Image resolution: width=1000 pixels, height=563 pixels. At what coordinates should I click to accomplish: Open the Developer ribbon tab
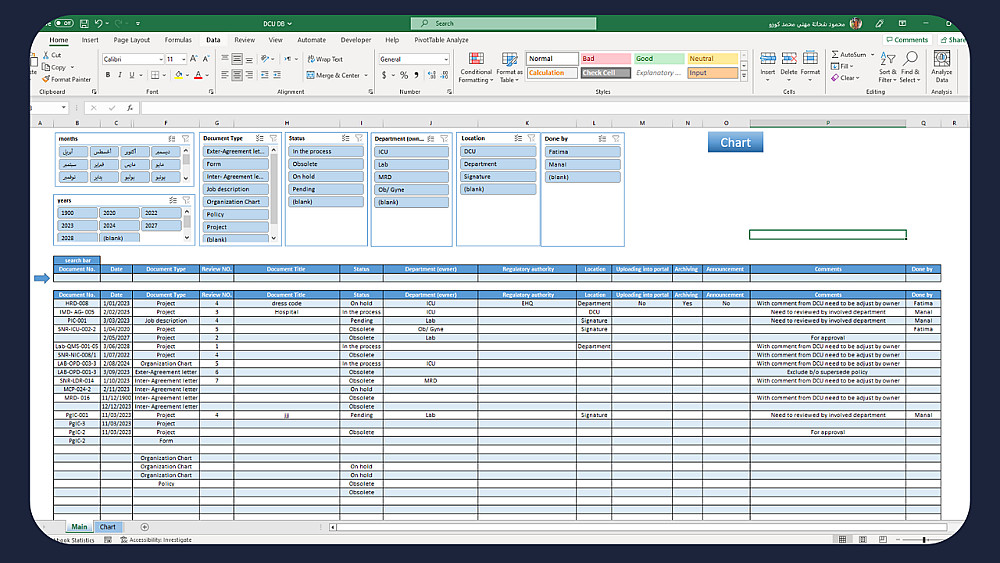tap(356, 40)
